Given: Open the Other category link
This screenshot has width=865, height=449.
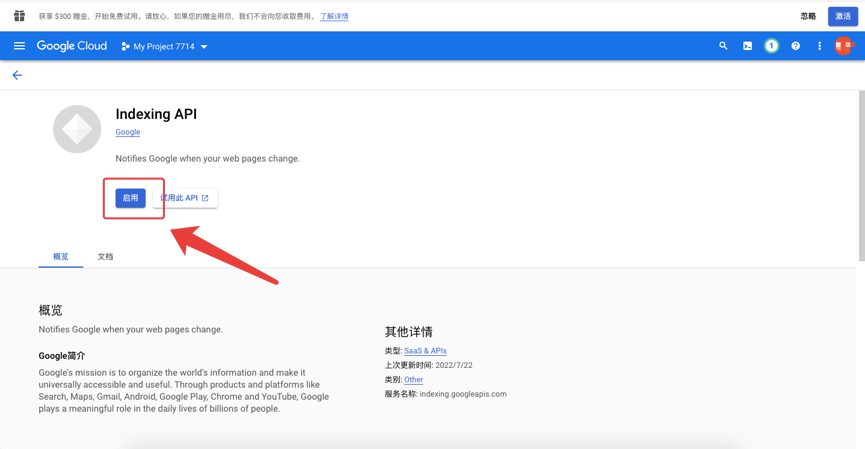Looking at the screenshot, I should (x=413, y=380).
